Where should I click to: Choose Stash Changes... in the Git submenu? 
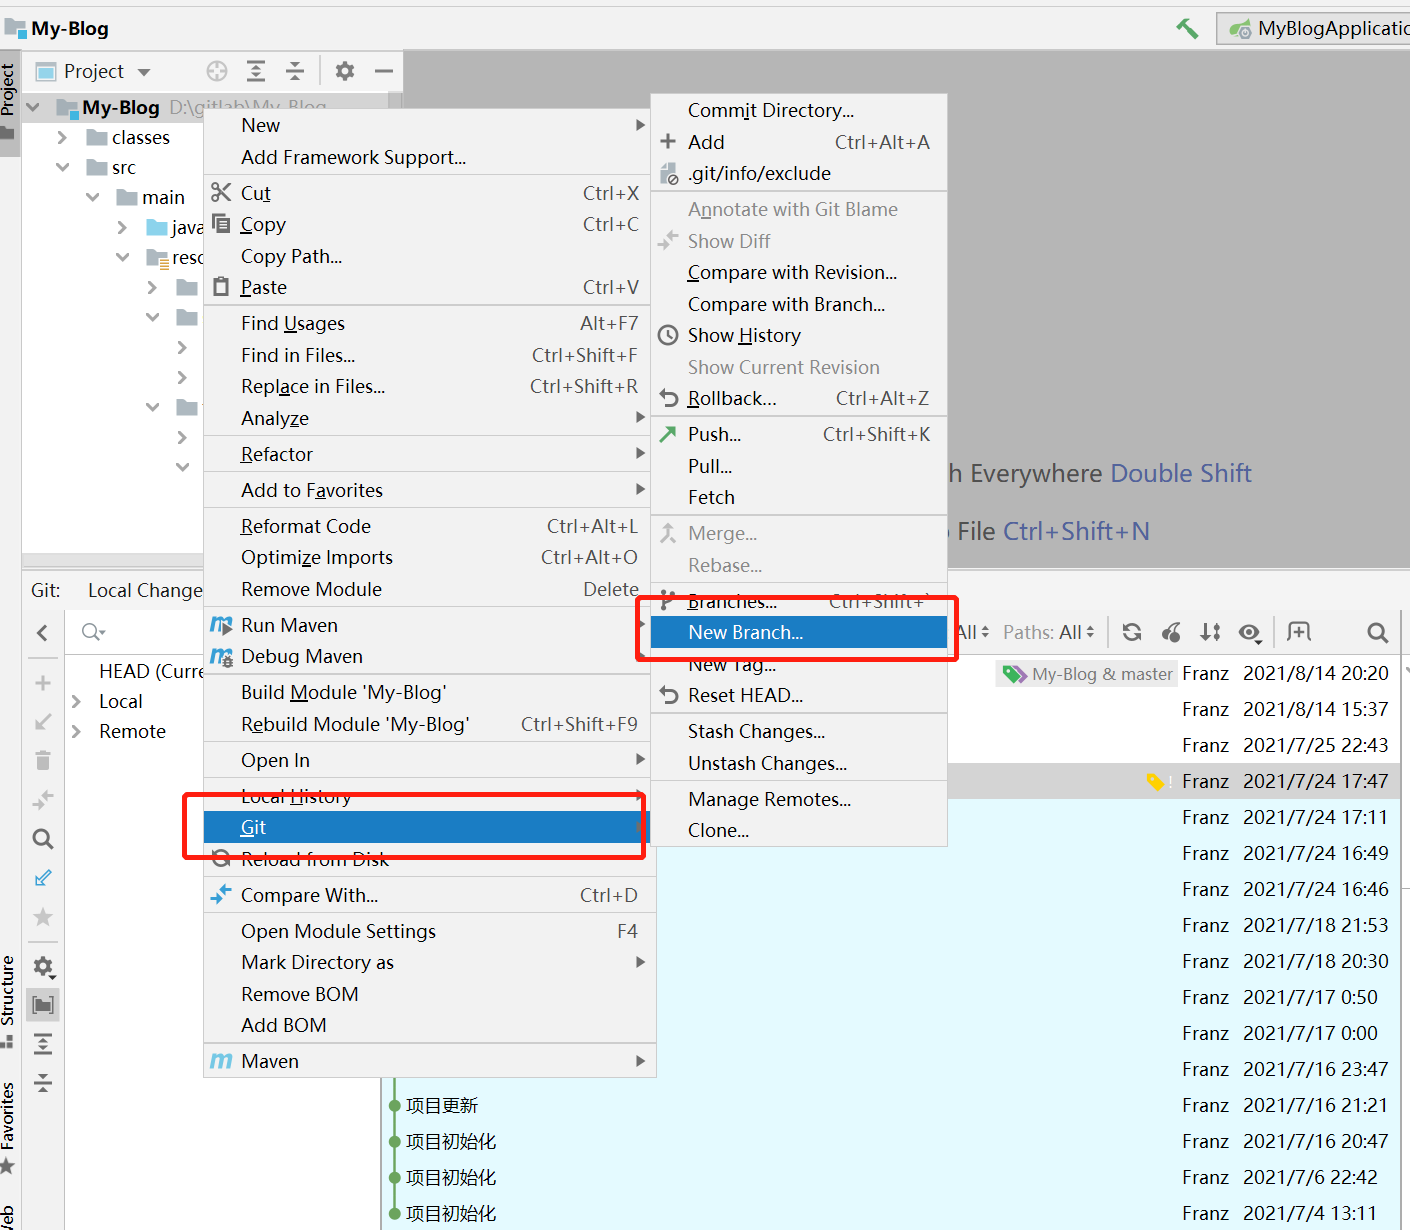(756, 731)
